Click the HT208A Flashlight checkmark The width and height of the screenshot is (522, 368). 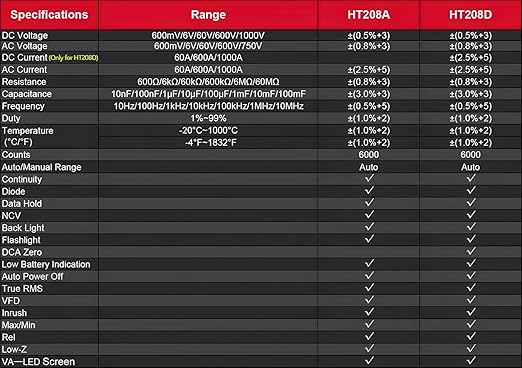(369, 239)
